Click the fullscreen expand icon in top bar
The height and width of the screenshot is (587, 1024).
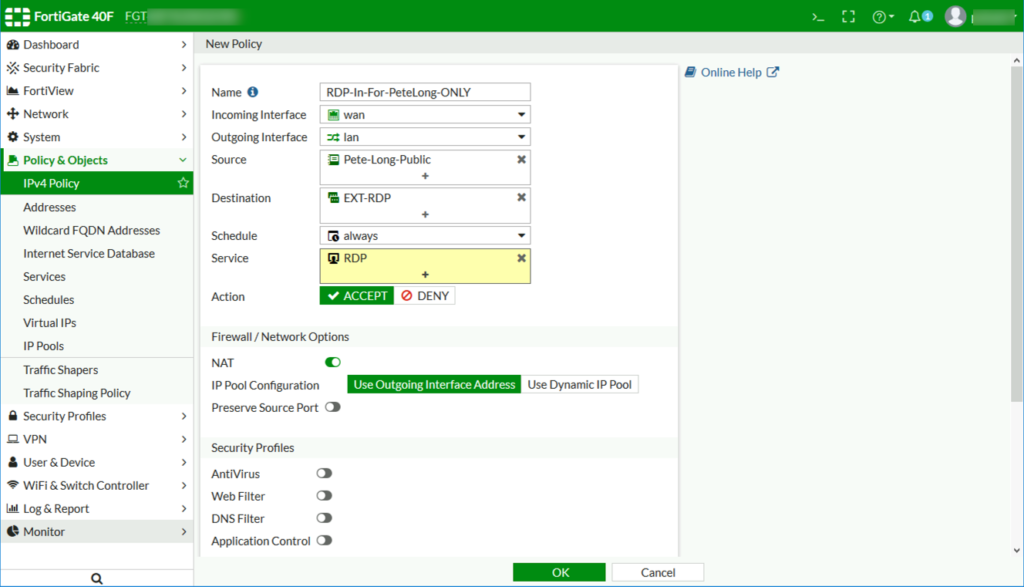pos(848,16)
